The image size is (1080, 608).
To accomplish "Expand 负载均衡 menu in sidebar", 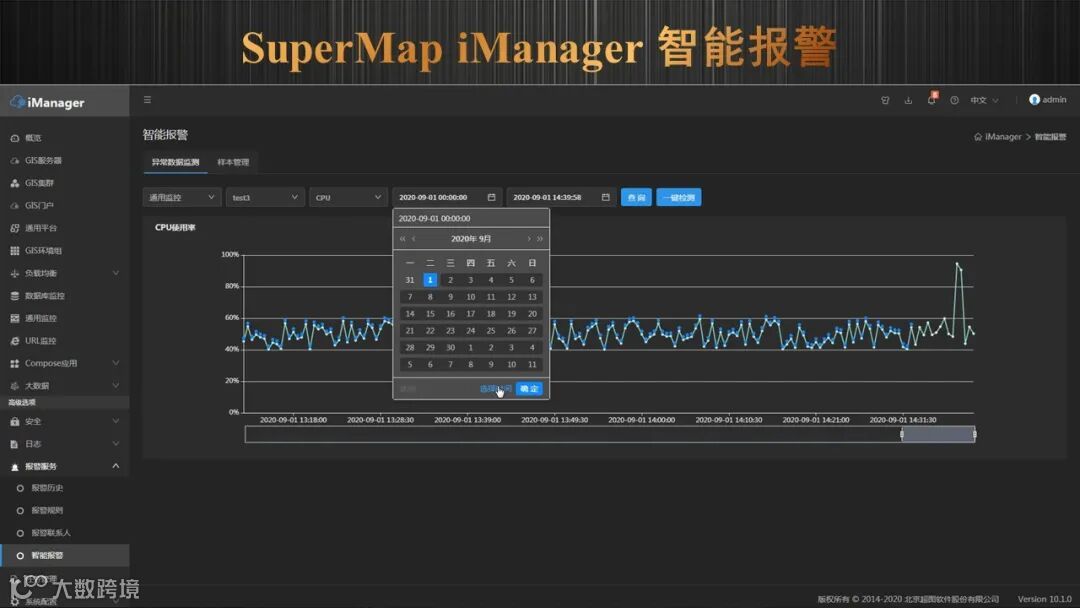I will tap(65, 273).
